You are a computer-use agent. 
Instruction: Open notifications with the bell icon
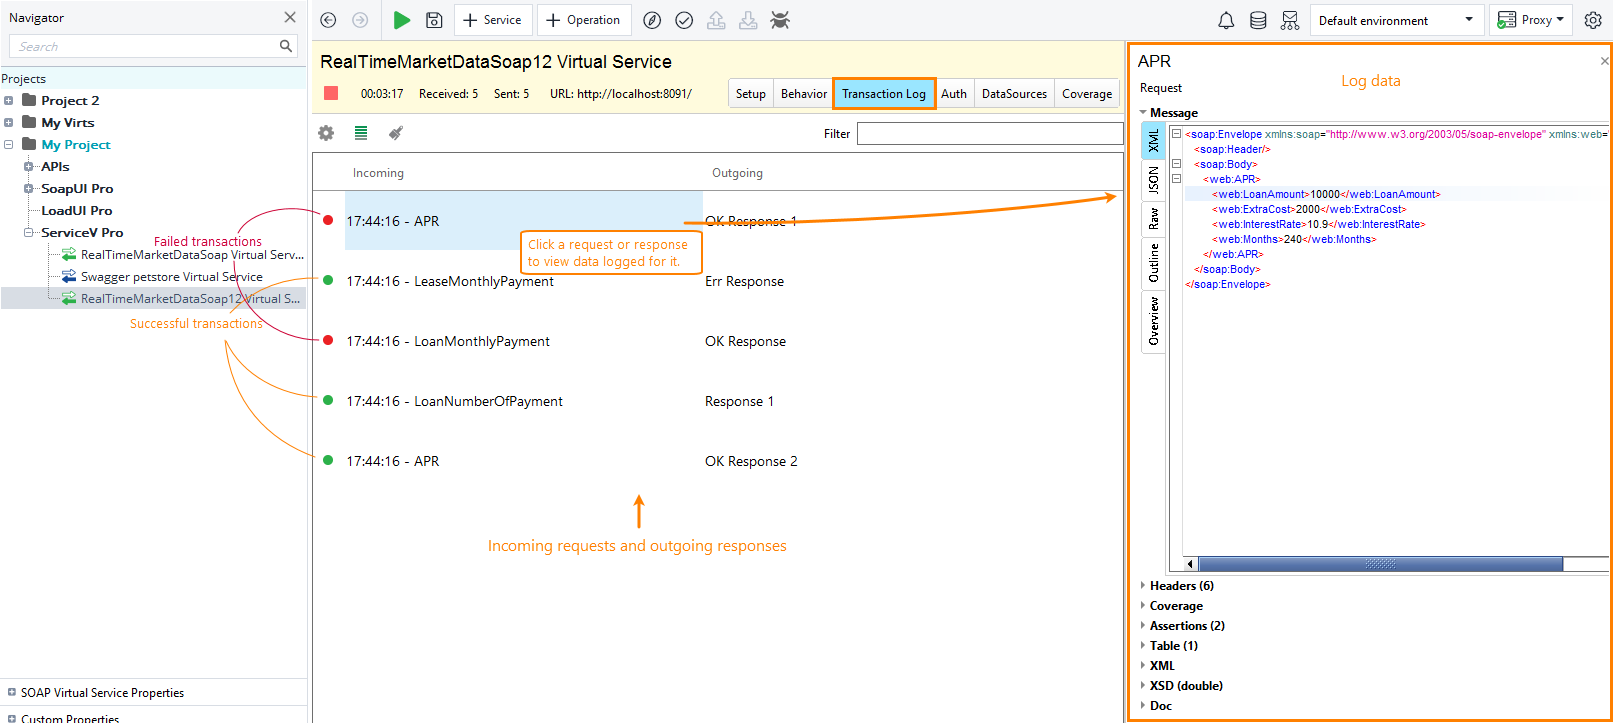1226,20
